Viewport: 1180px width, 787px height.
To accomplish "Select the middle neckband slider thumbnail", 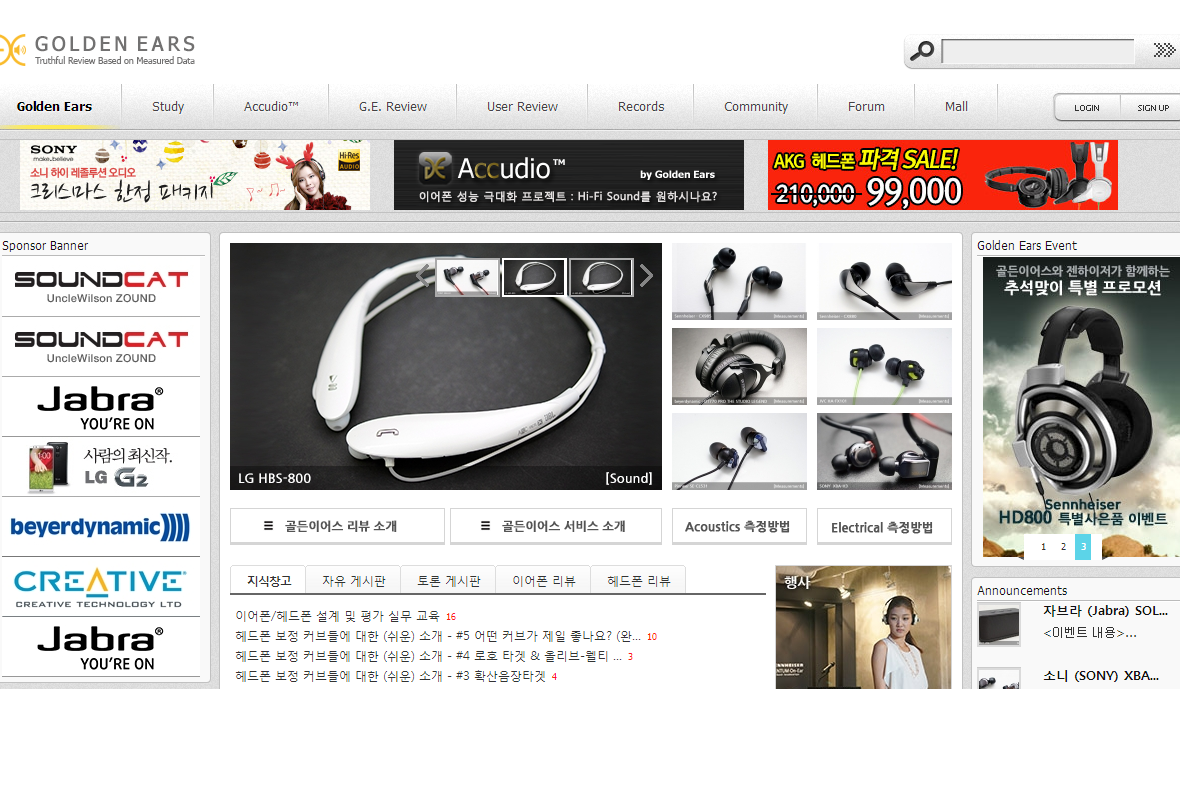I will [534, 277].
